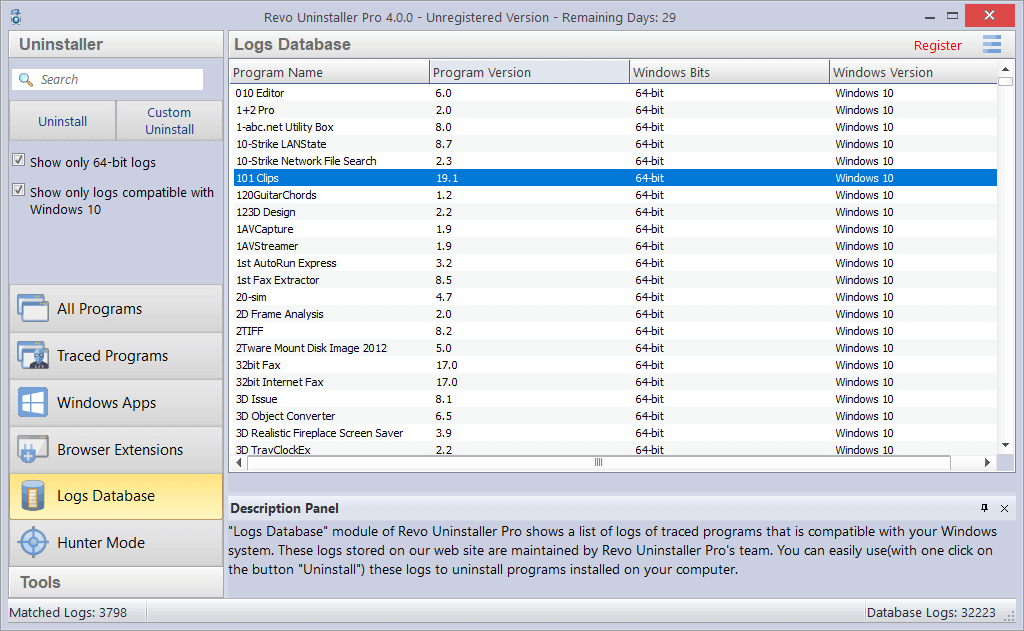
Task: Sort by Program Version column header
Action: 529,73
